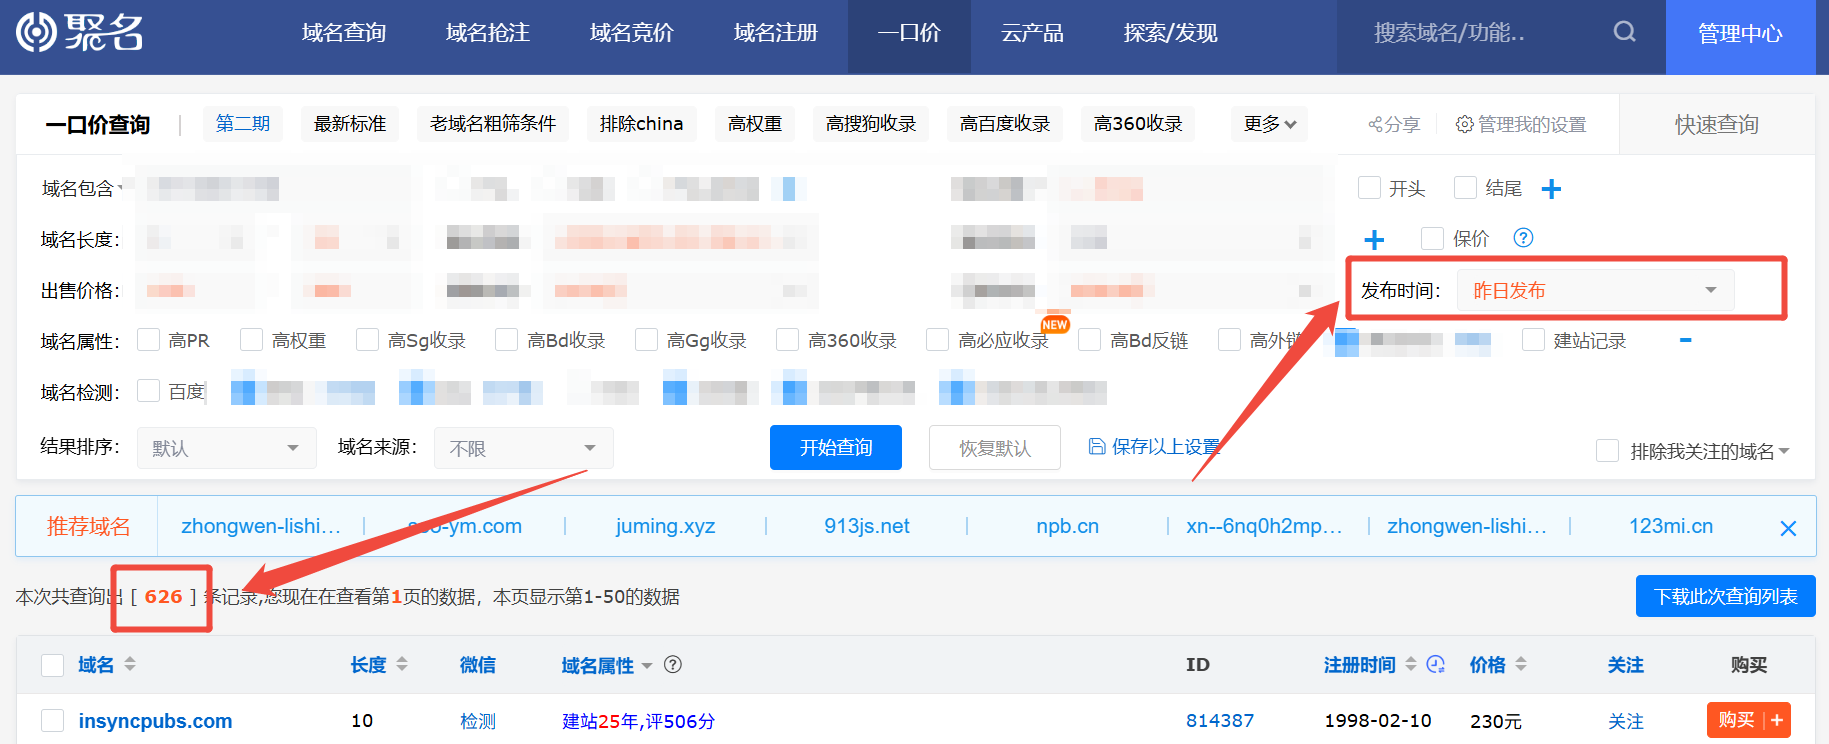
Task: Click the blue minus after 建站记录
Action: [x=1685, y=340]
